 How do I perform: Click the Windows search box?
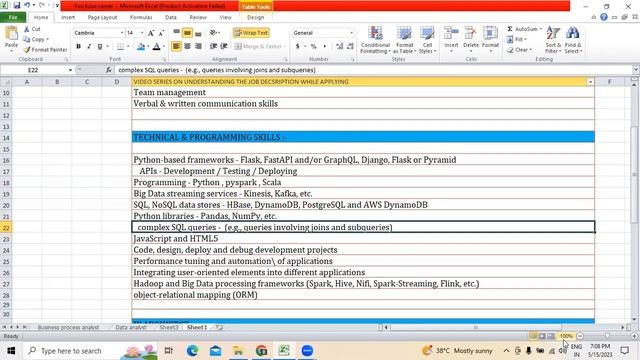pos(91,351)
